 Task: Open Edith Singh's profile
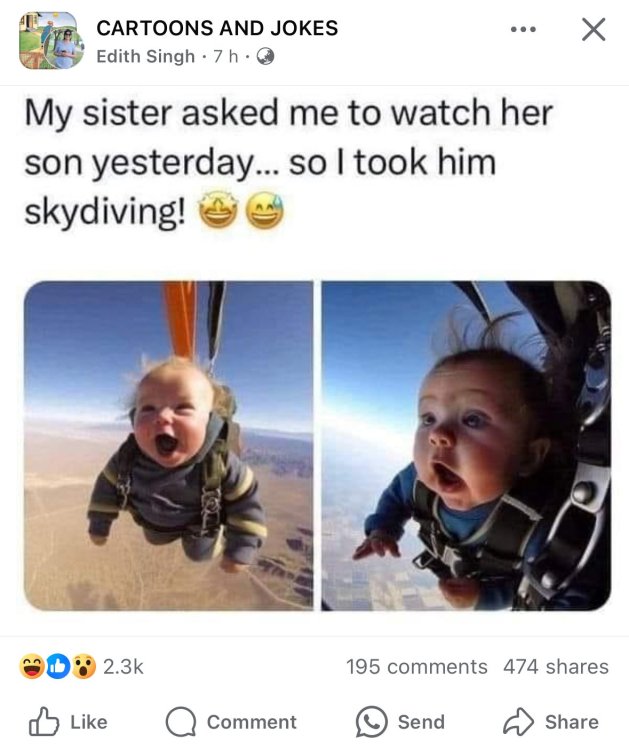(146, 56)
